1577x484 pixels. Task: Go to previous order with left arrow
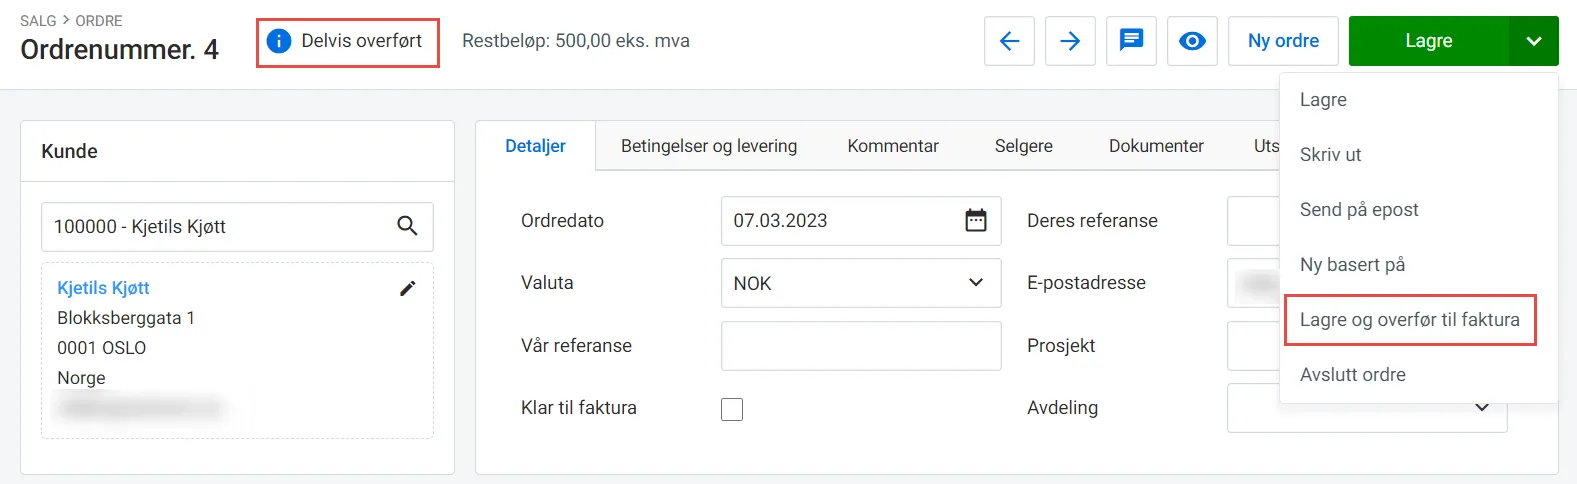1009,41
